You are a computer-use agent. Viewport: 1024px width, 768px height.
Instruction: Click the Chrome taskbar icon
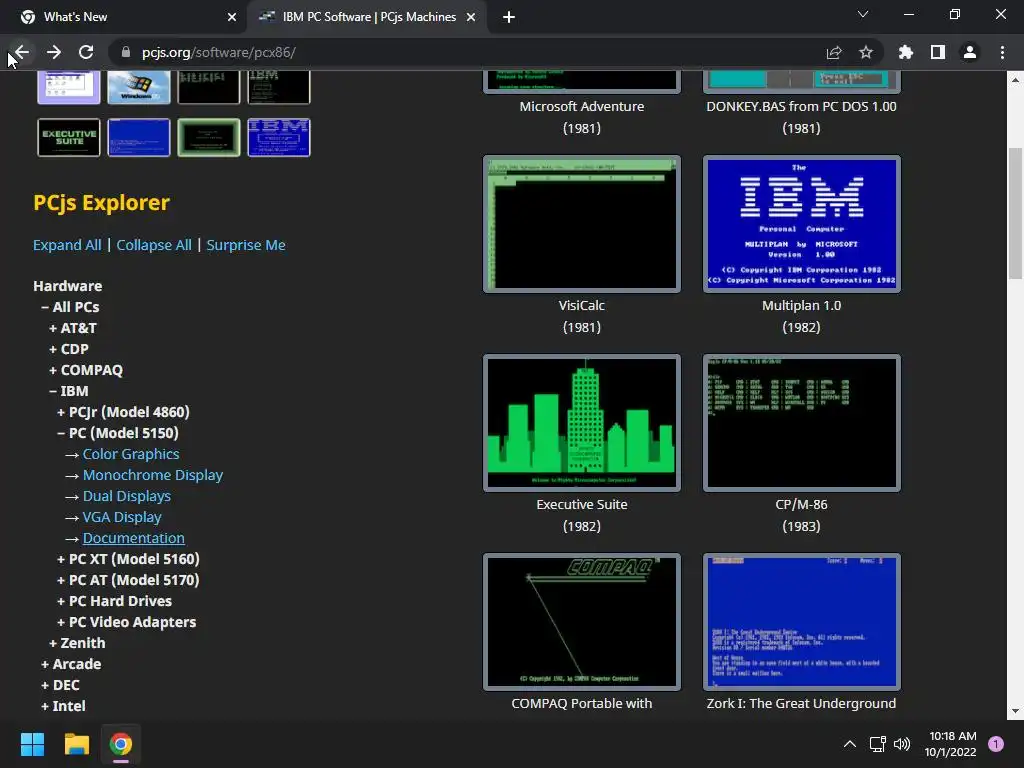pyautogui.click(x=120, y=744)
